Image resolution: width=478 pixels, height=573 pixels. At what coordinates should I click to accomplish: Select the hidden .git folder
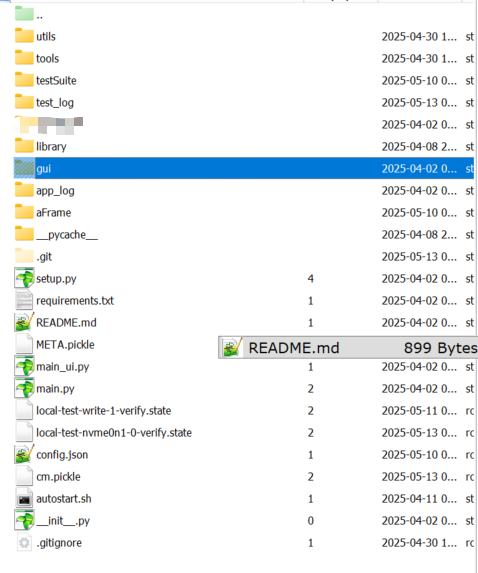click(x=44, y=257)
